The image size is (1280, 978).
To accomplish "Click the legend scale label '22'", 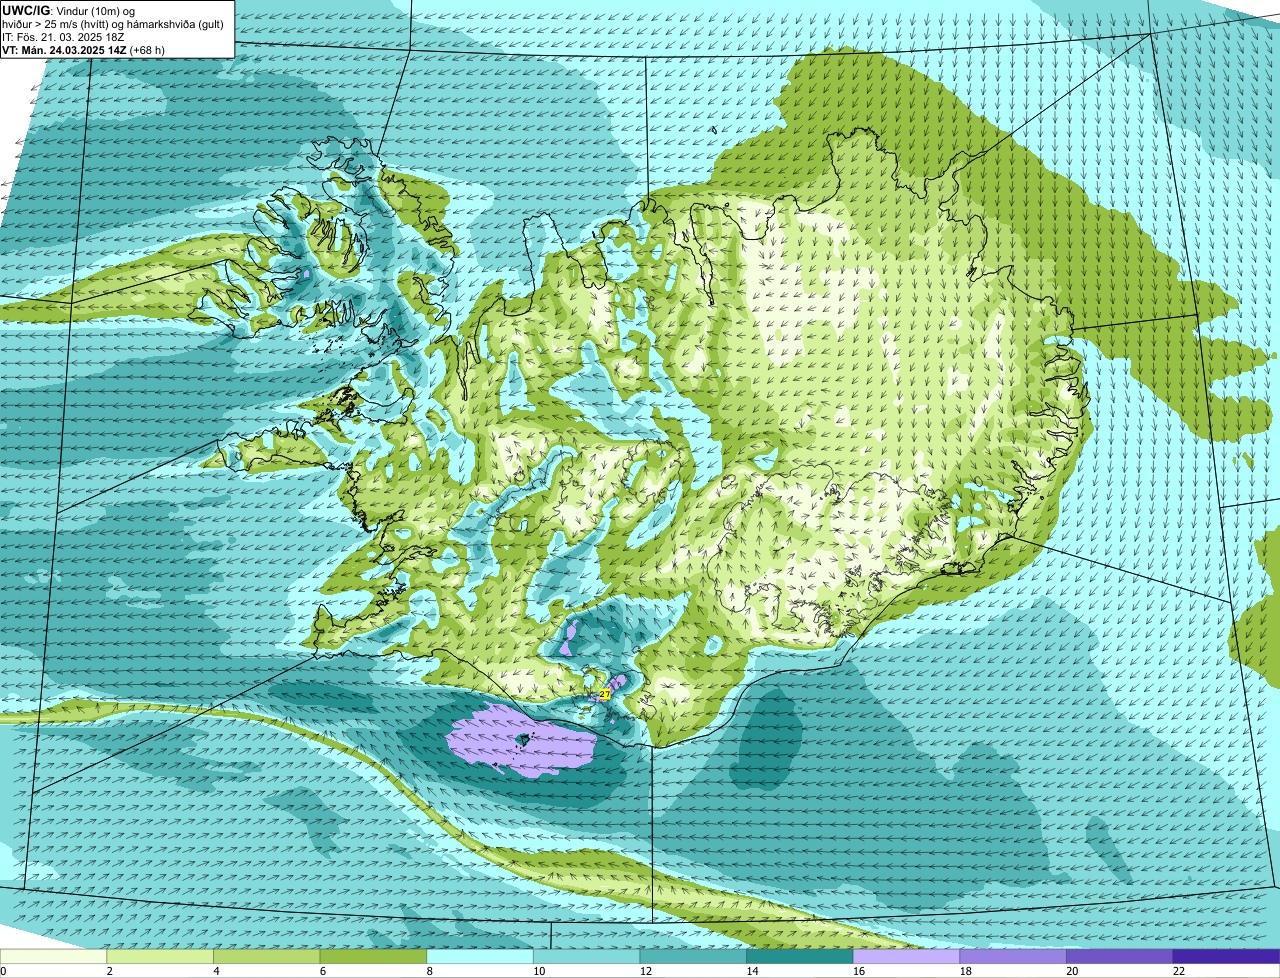I will coord(1179,971).
